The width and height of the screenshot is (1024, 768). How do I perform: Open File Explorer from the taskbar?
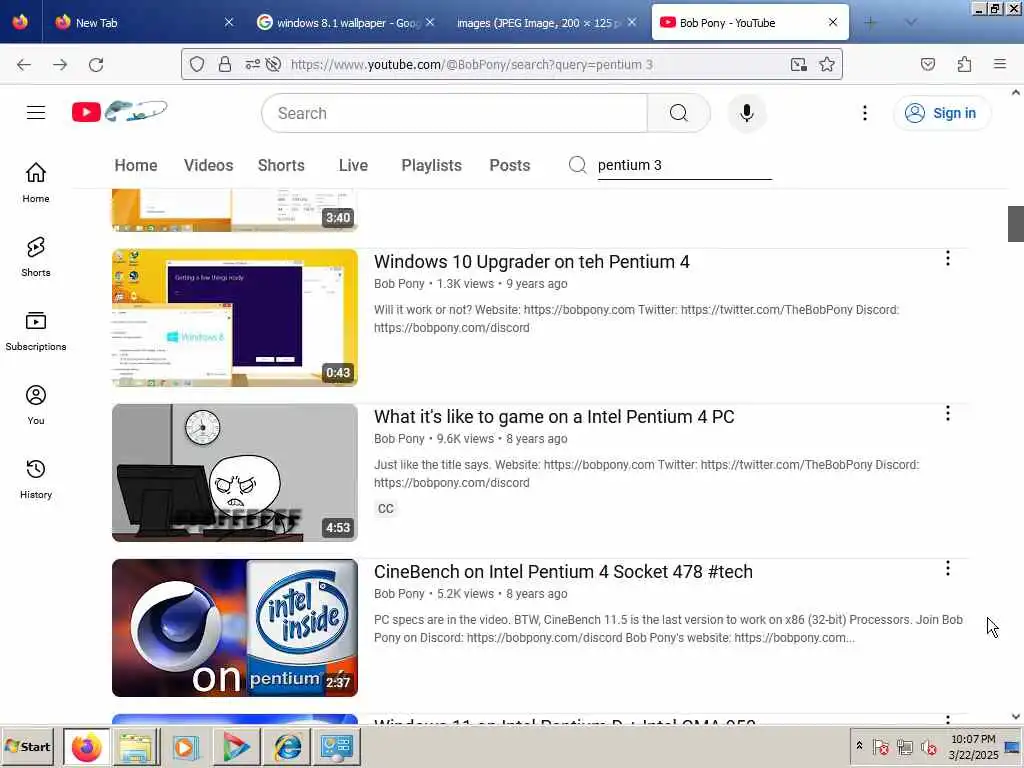[x=136, y=746]
